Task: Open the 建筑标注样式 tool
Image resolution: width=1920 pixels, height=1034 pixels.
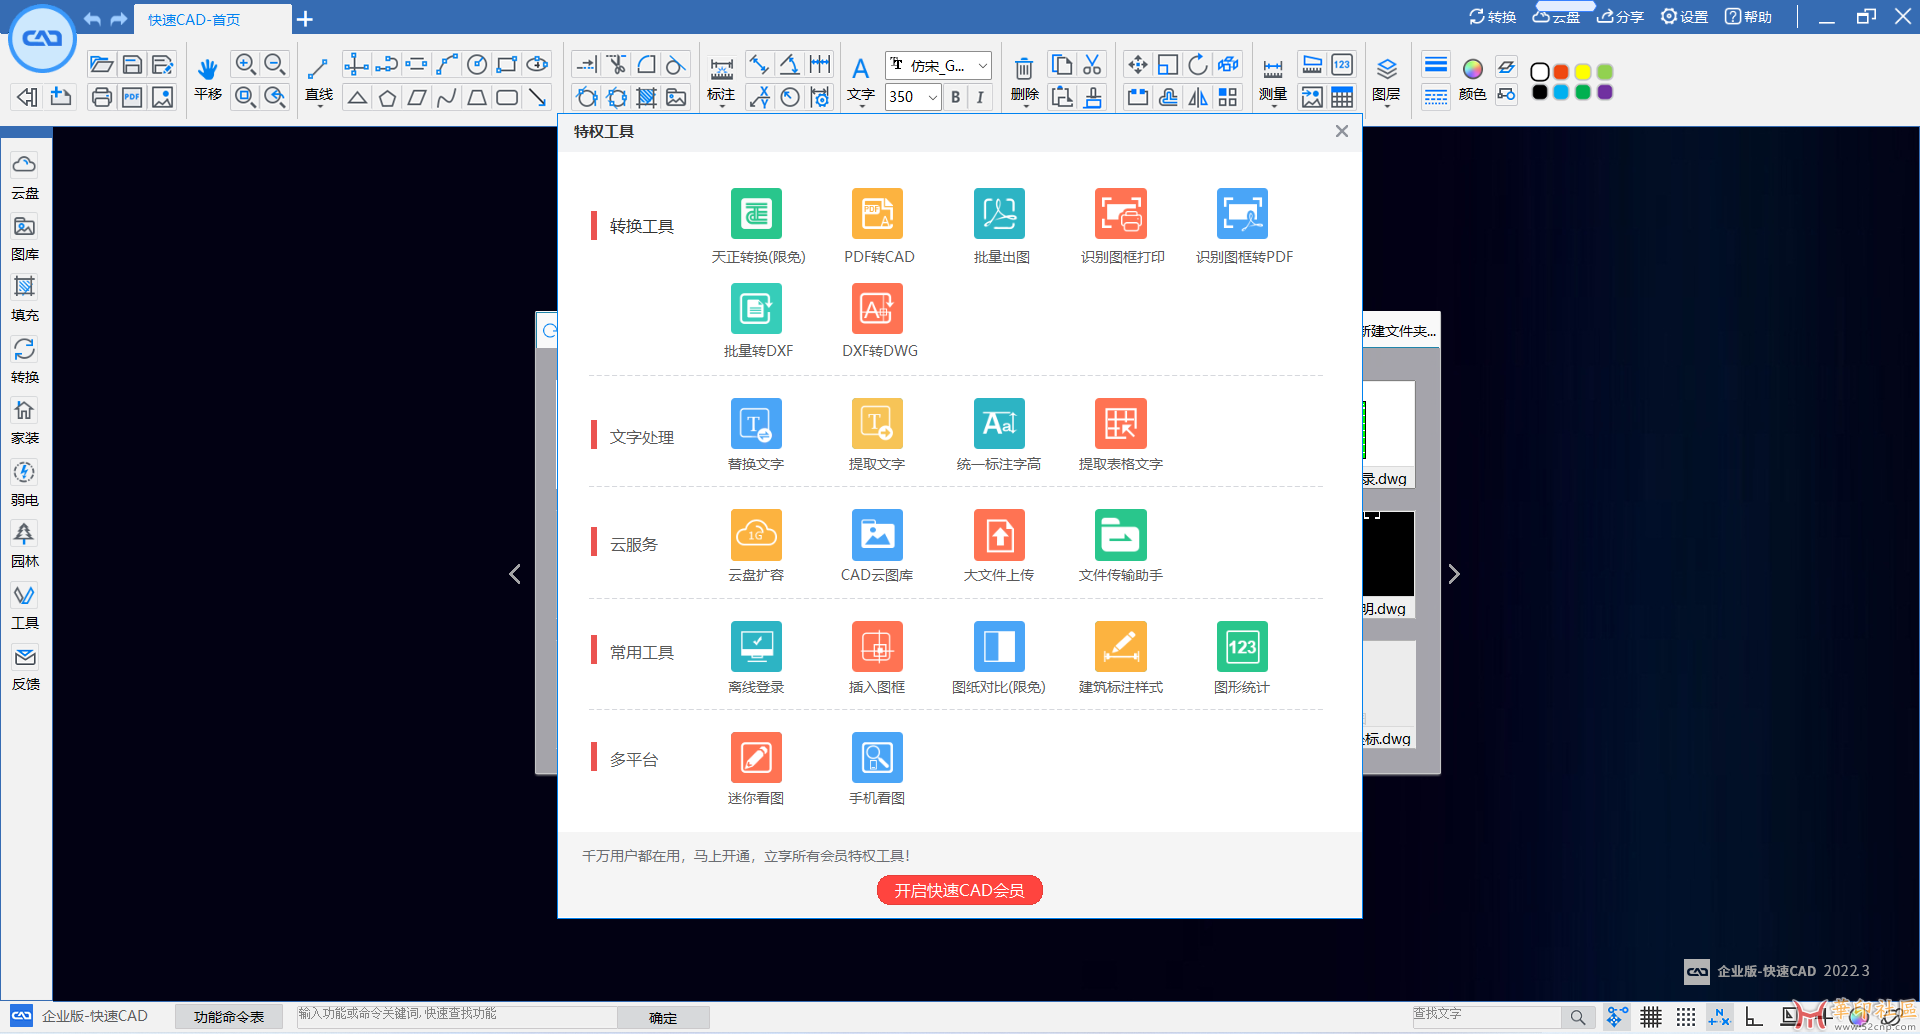Action: point(1121,658)
